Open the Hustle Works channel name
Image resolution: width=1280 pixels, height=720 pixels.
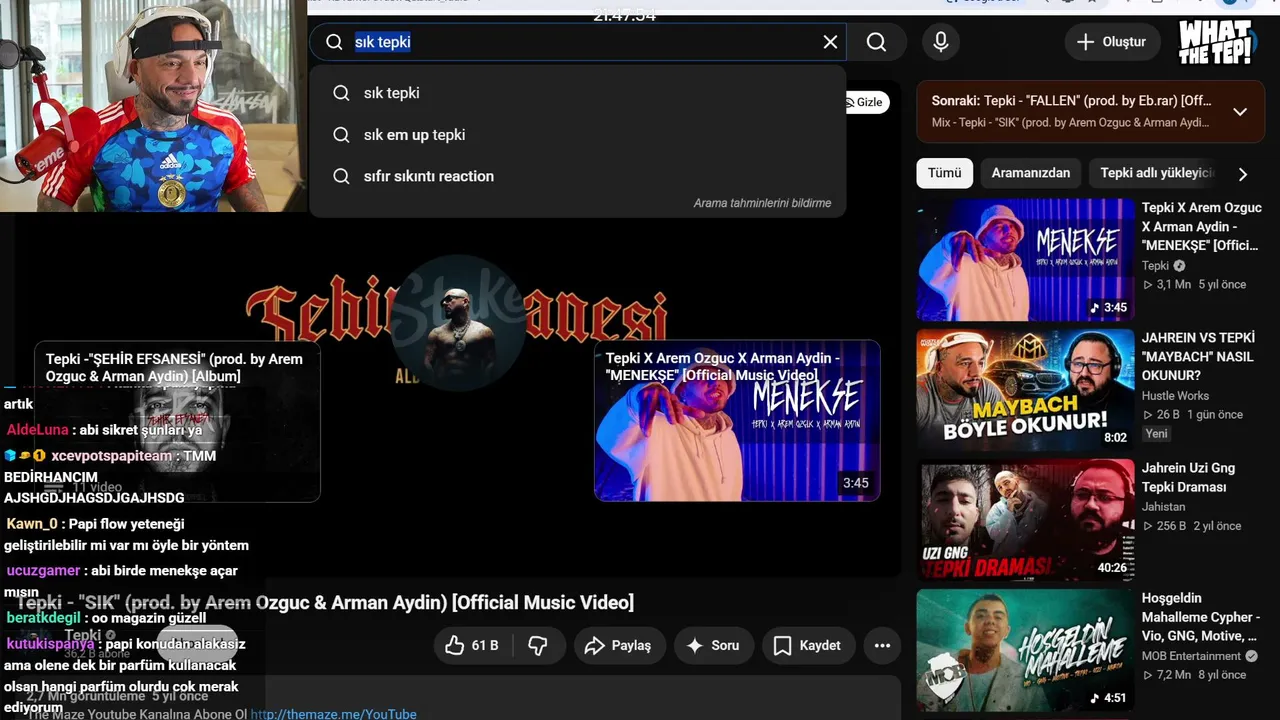tap(1175, 396)
